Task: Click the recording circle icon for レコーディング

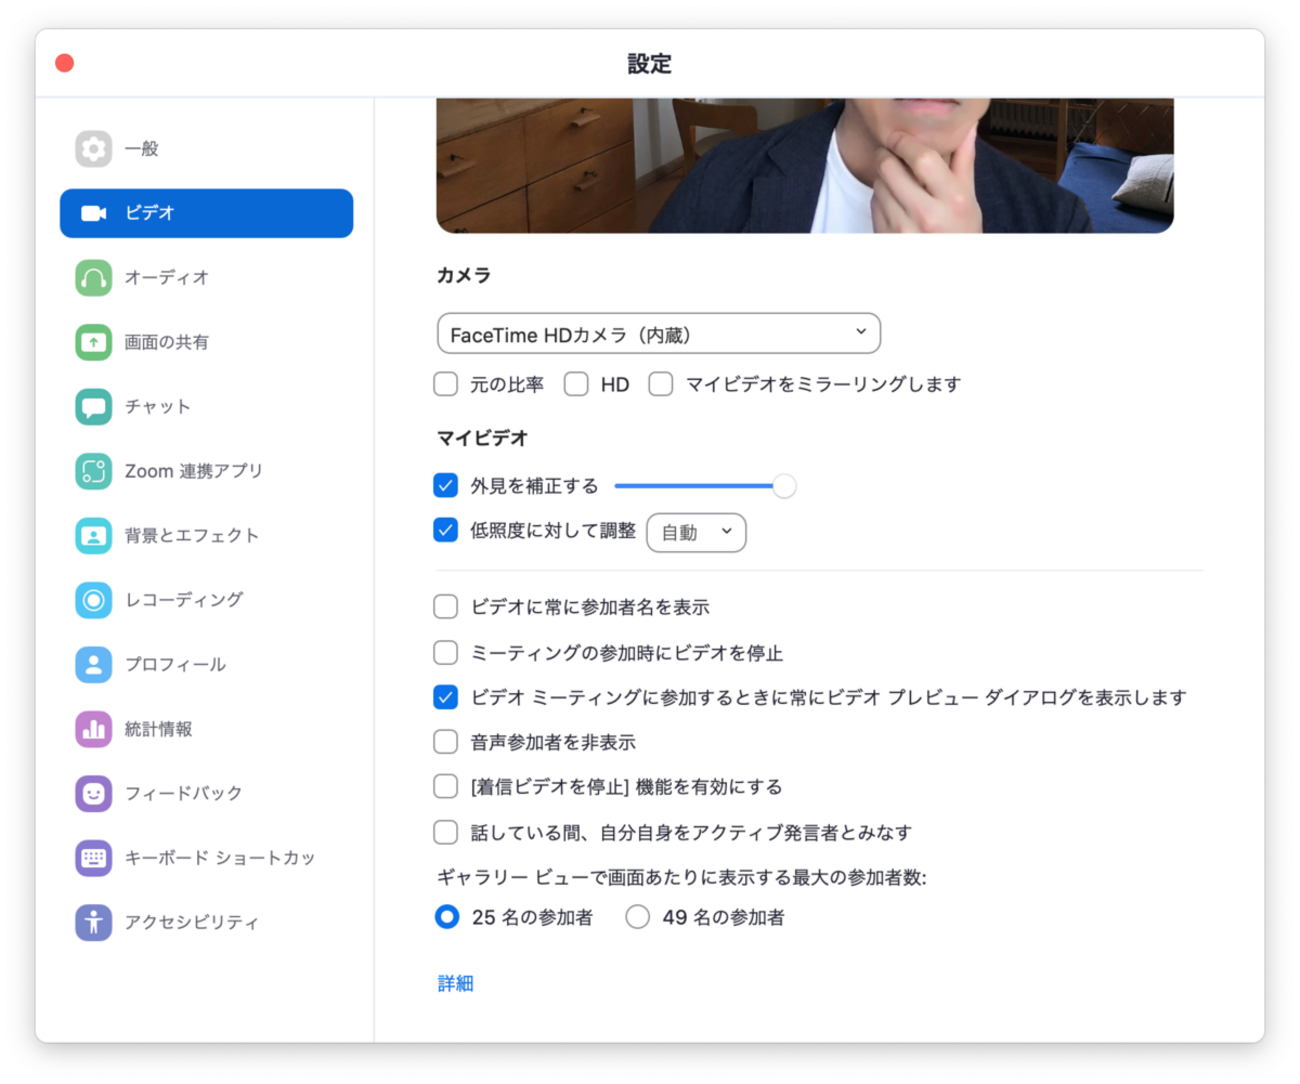Action: 93,600
